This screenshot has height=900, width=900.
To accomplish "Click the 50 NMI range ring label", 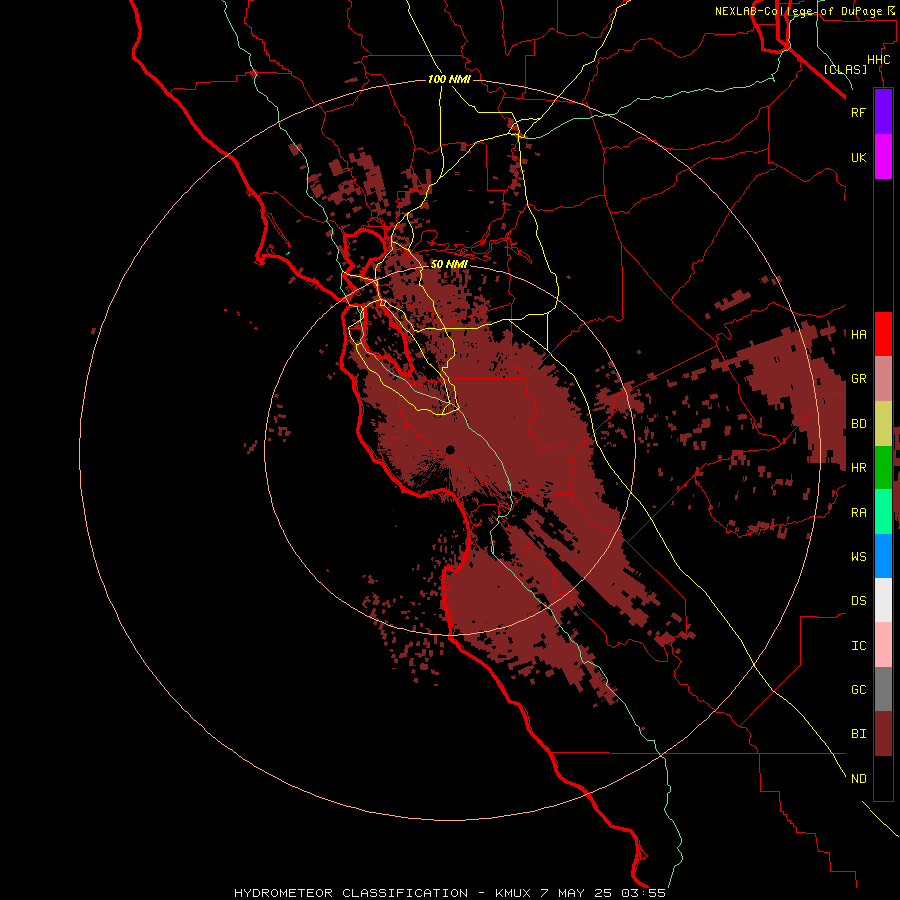I will click(x=449, y=264).
